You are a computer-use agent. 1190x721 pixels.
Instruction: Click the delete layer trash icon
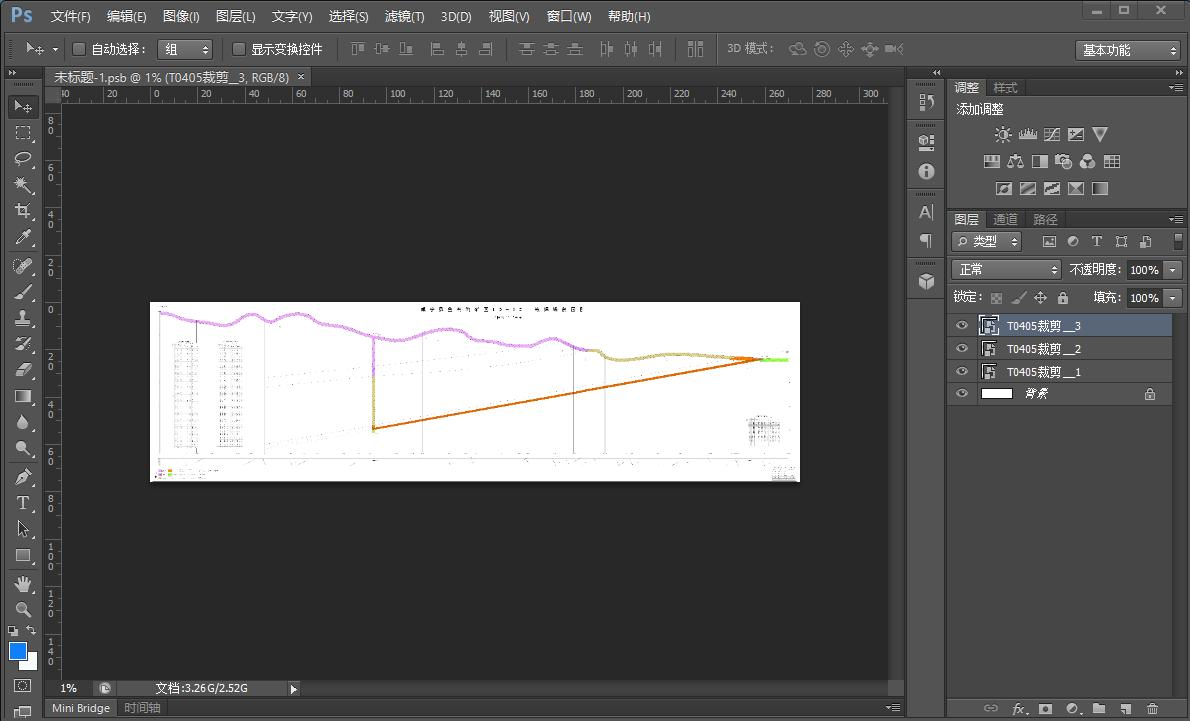tap(1152, 709)
